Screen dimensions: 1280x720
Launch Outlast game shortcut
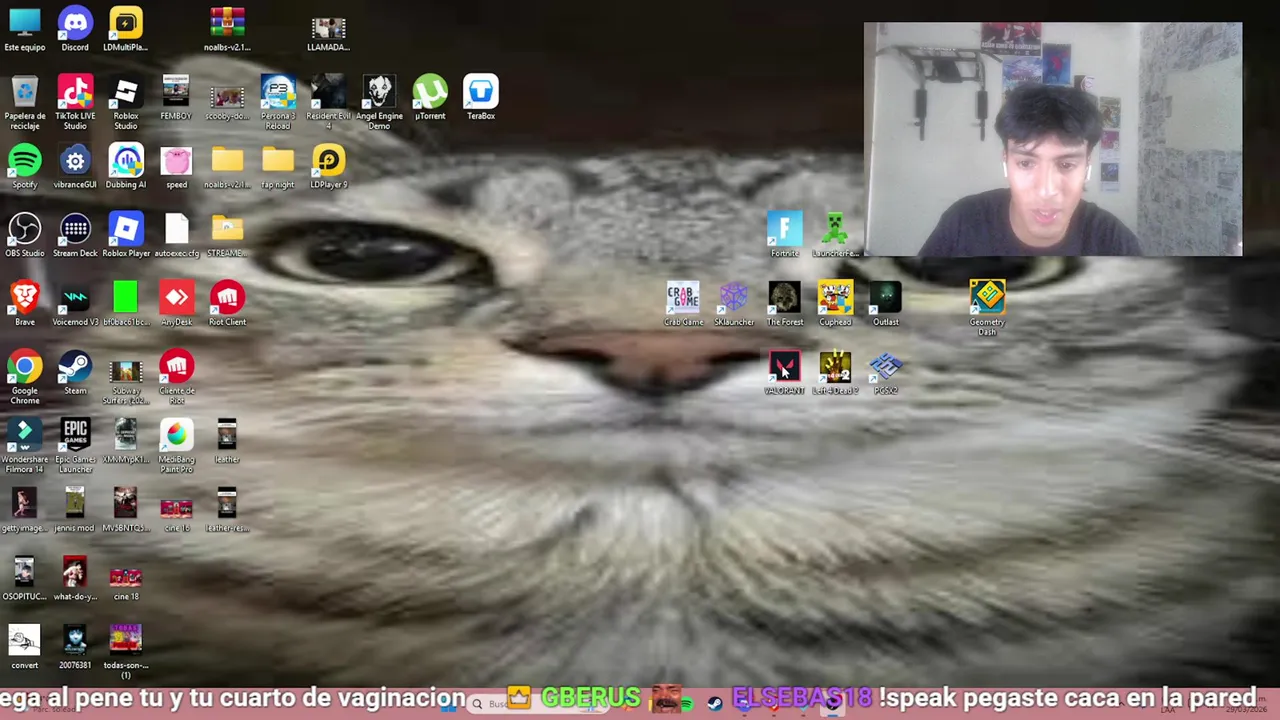click(886, 304)
